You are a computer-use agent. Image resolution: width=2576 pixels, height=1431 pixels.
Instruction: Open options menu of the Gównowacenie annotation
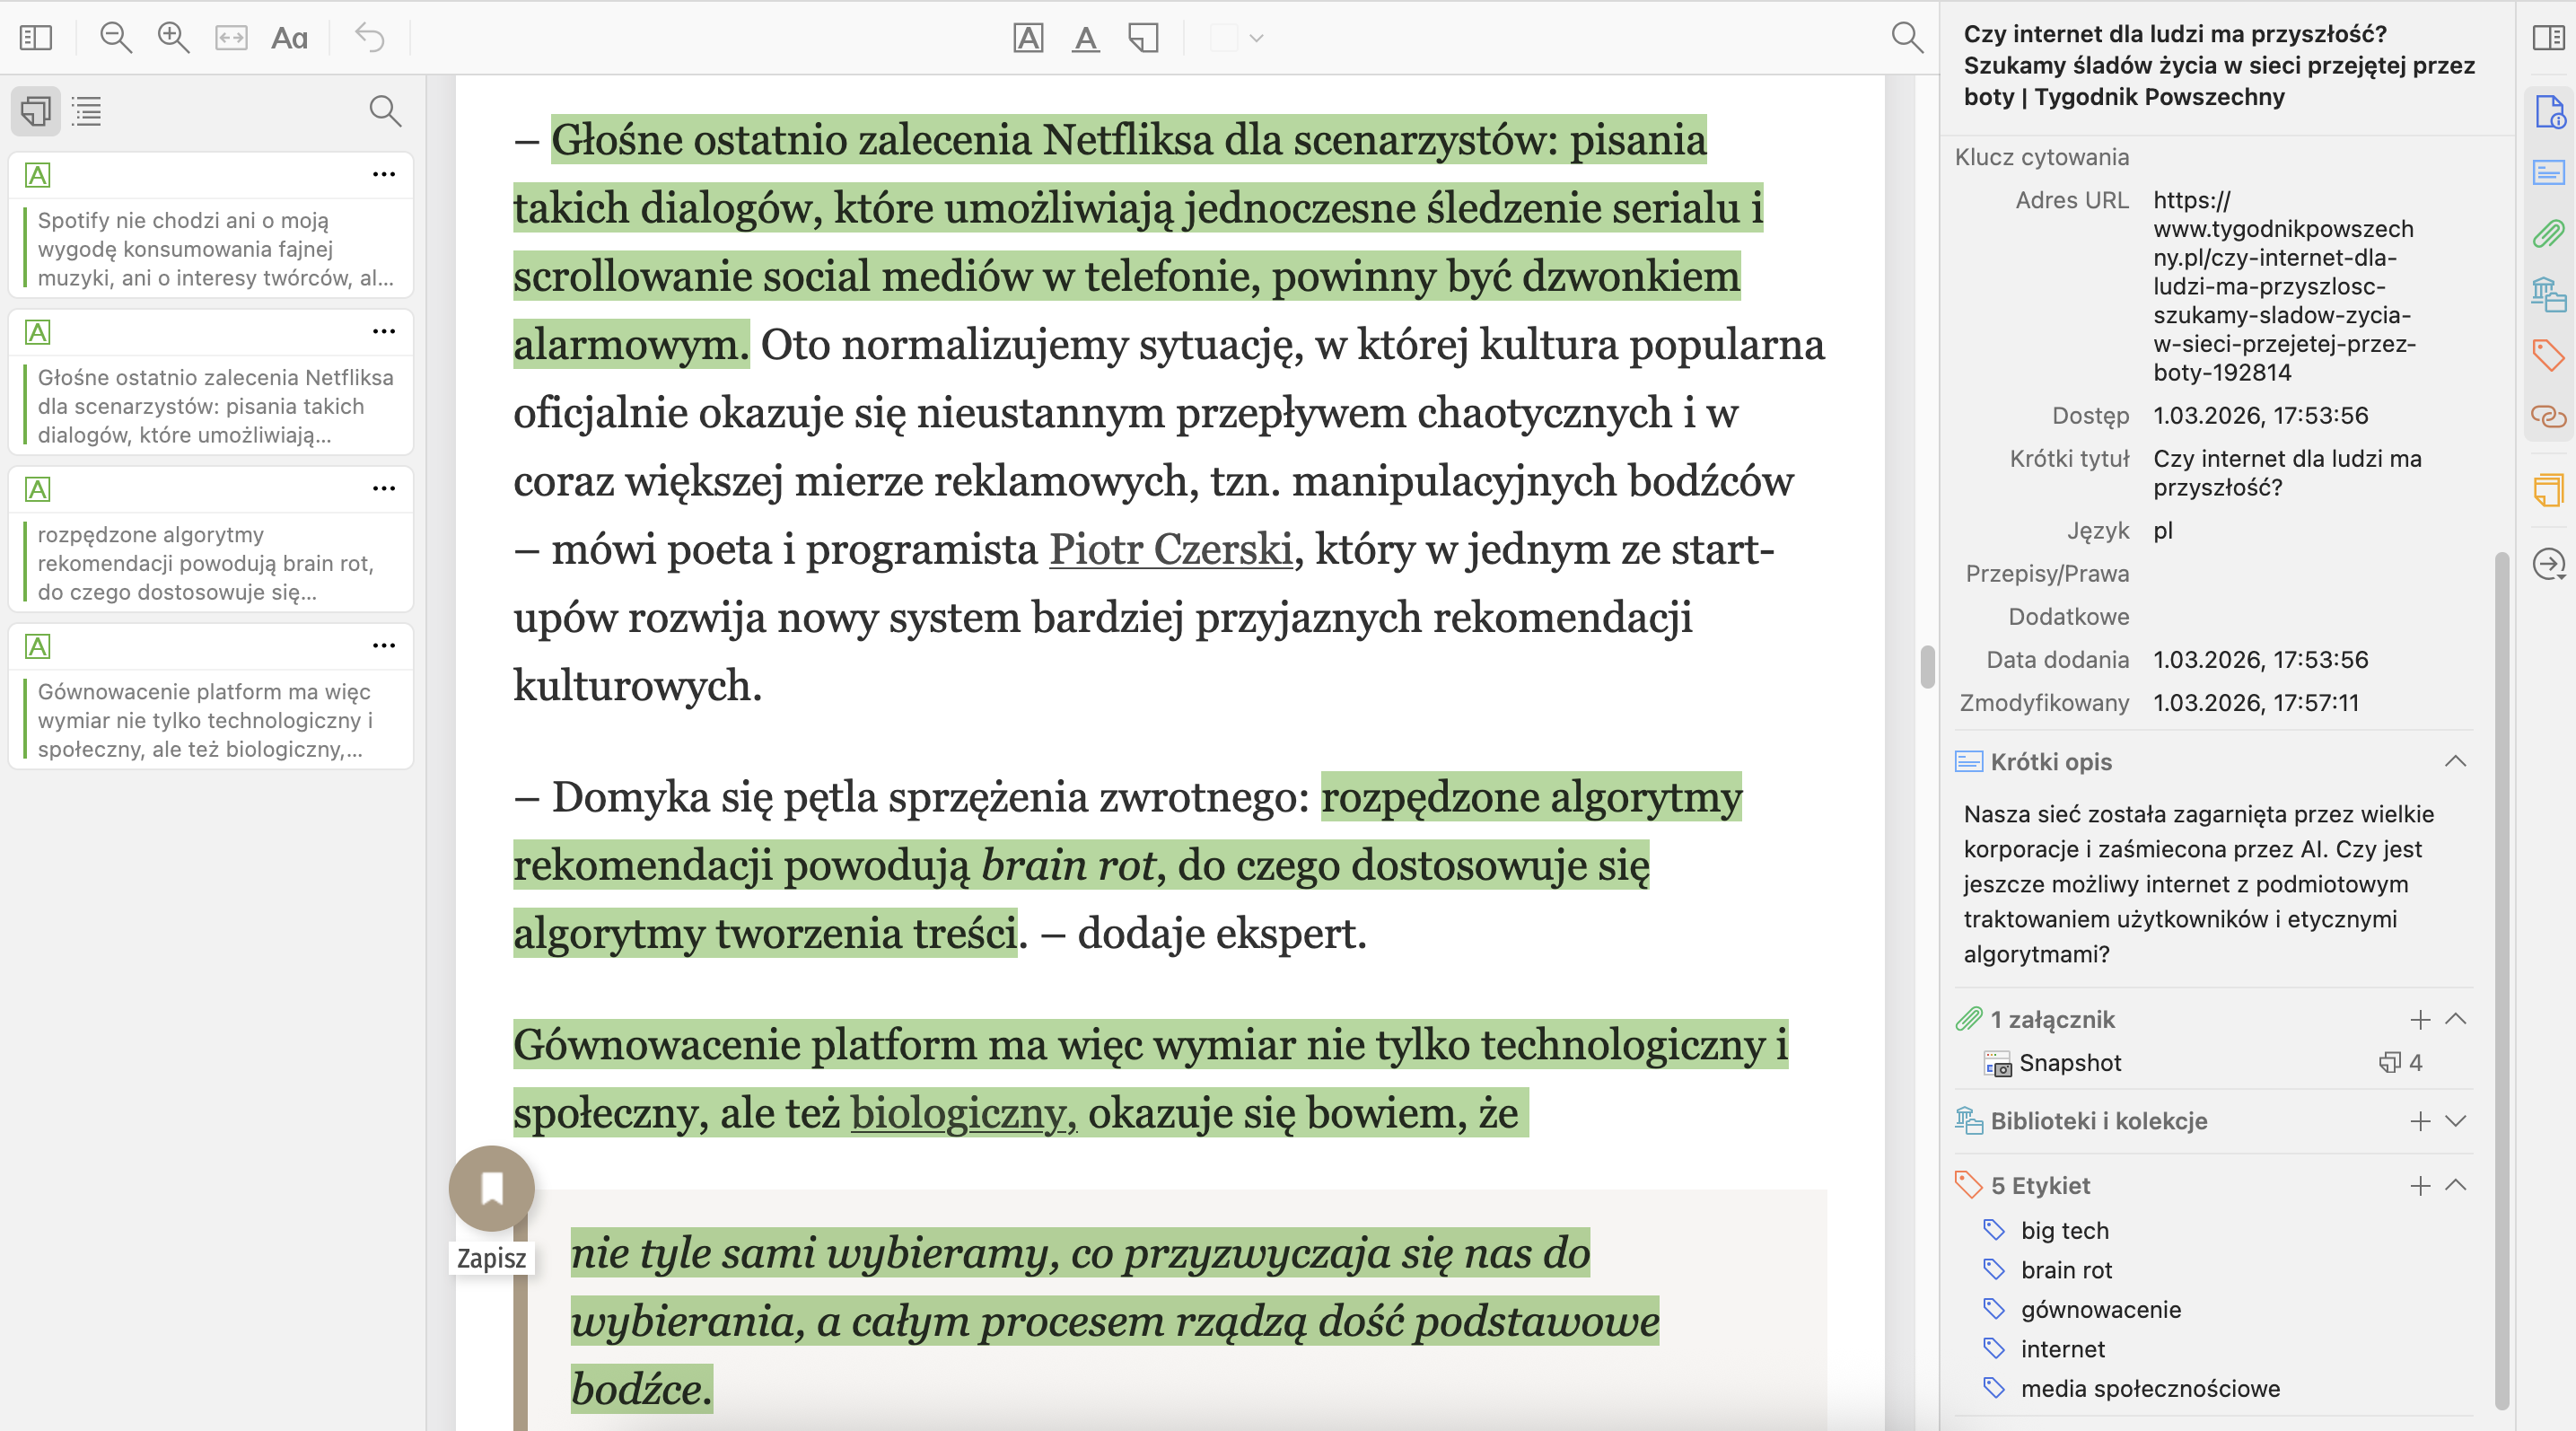(384, 646)
